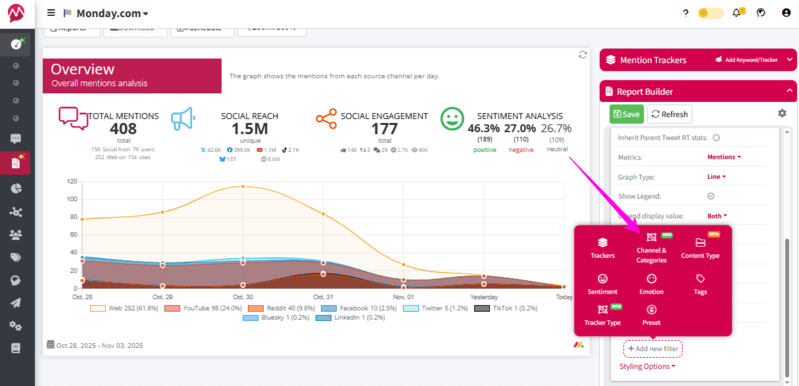
Task: Refresh the Overview widget with the reload icon
Action: click(x=582, y=55)
